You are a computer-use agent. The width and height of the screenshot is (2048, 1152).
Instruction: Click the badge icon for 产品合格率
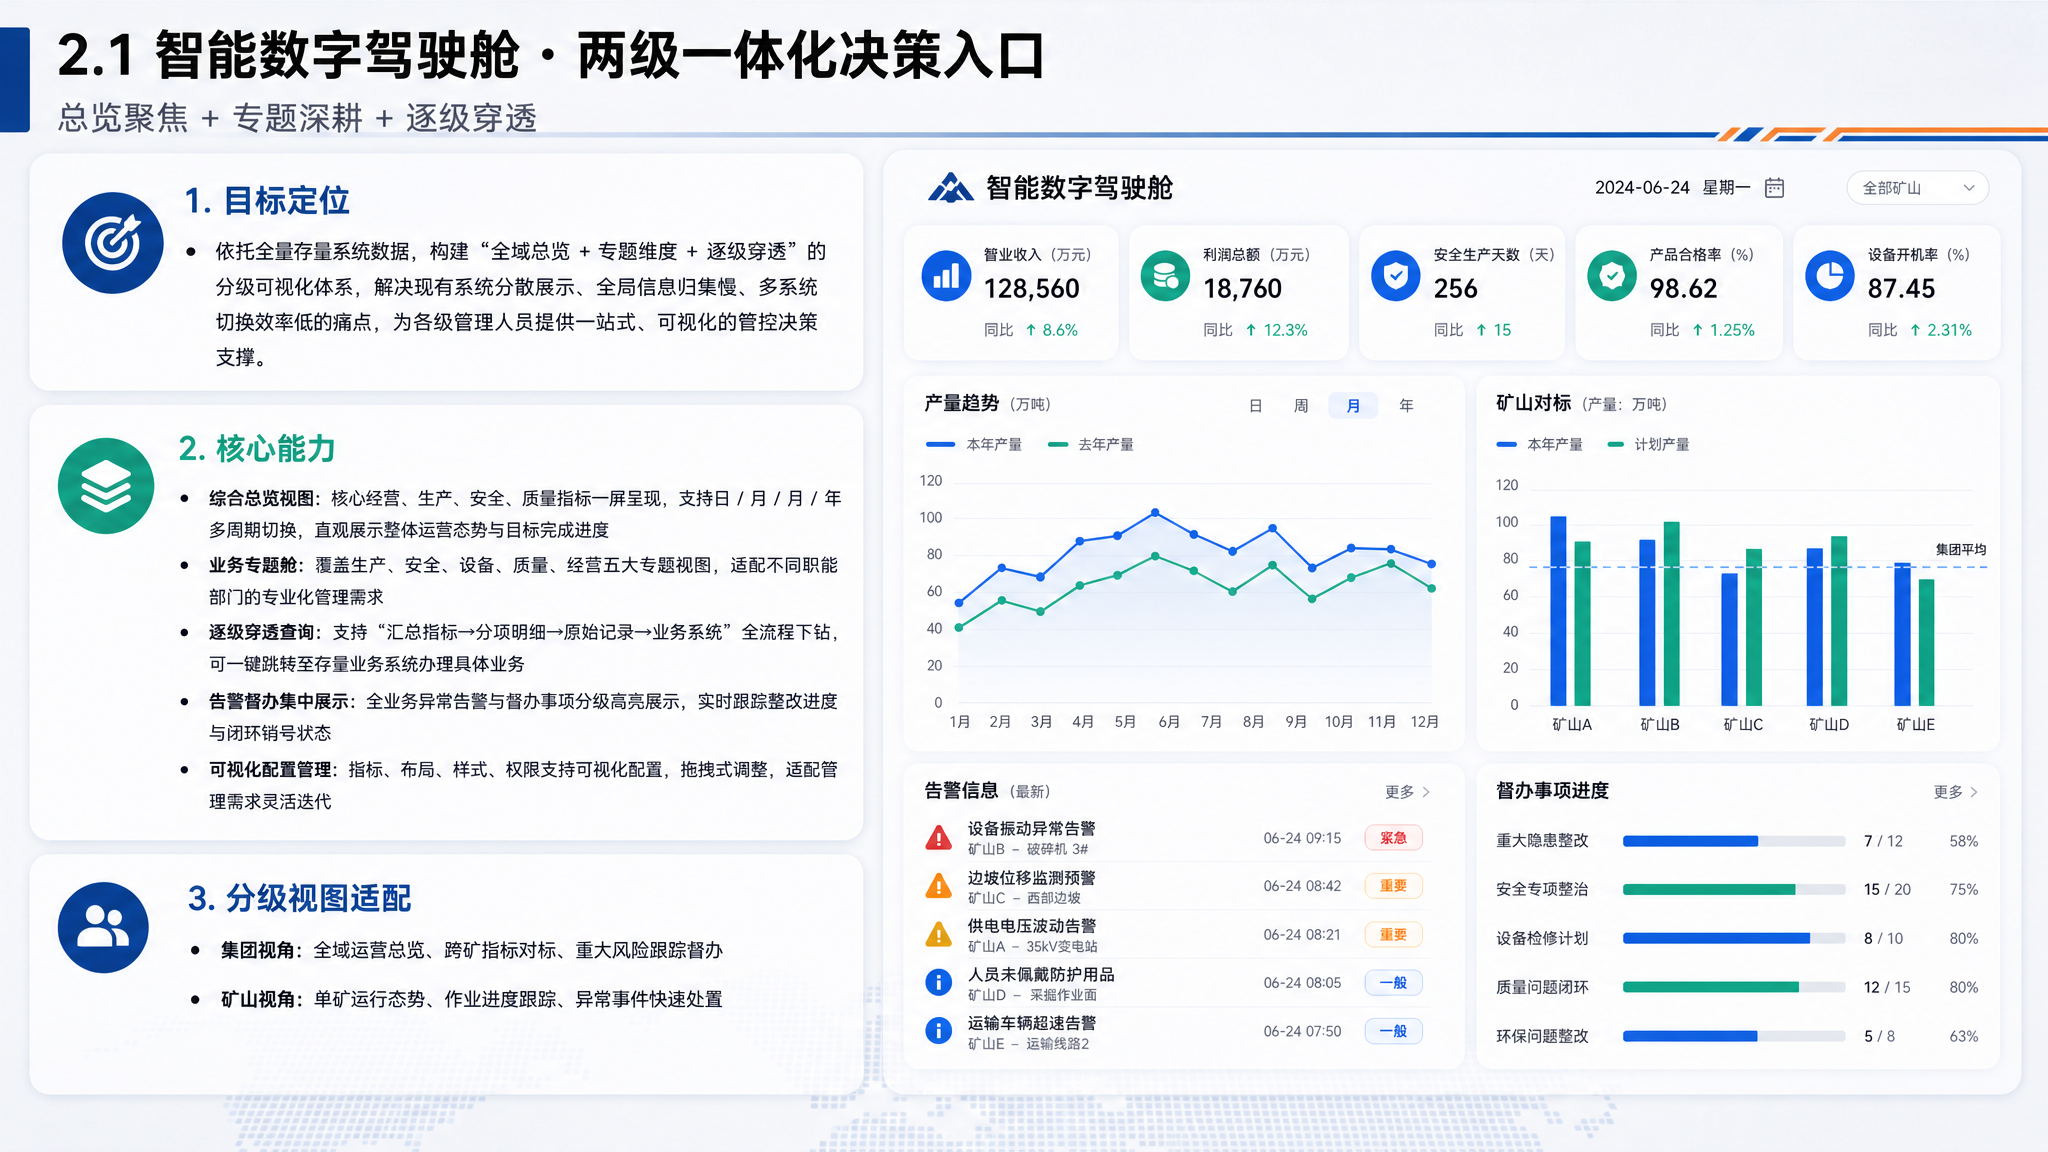[x=1612, y=276]
